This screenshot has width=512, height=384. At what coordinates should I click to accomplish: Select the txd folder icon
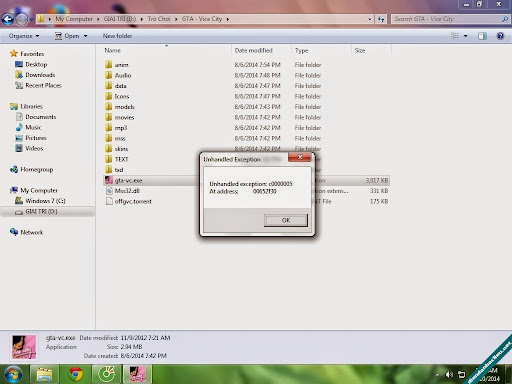pos(109,170)
